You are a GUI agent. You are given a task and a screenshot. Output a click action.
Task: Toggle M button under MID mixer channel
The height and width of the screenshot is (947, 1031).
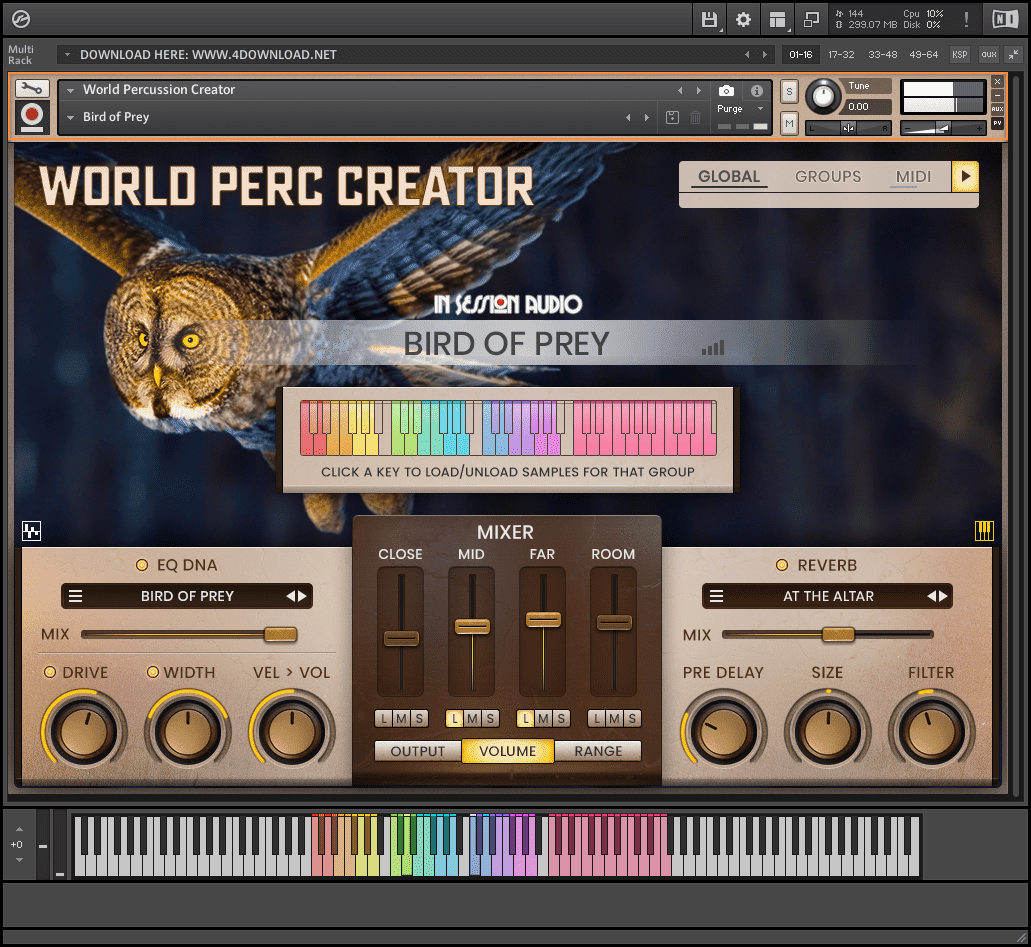click(472, 719)
